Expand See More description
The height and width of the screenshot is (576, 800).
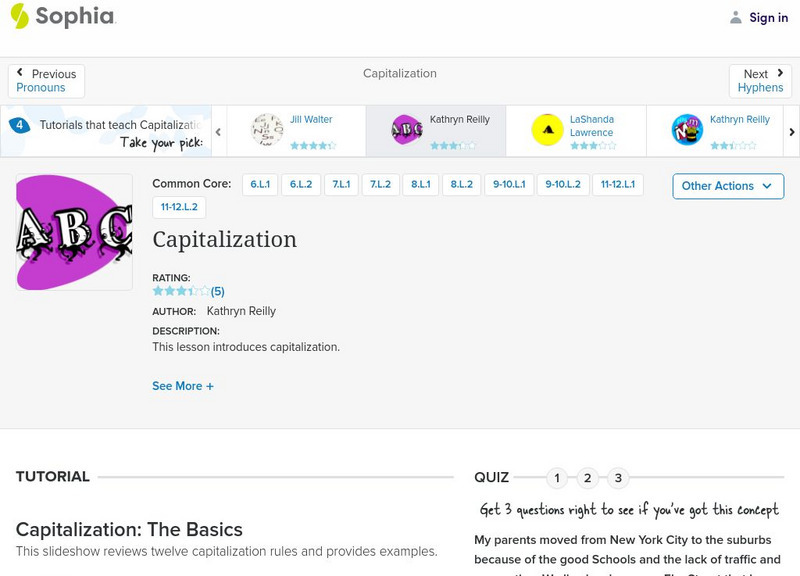click(x=183, y=386)
